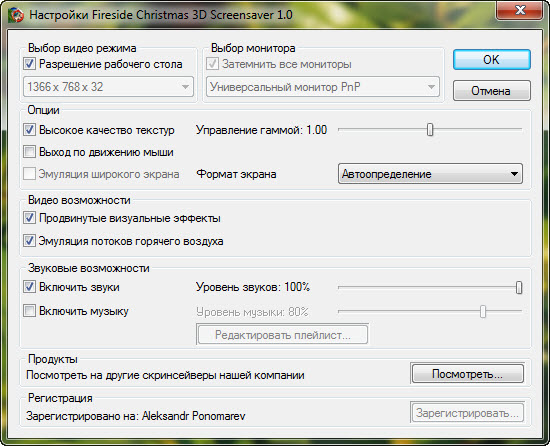Open the 'Формат экрана' Автоопределение dropdown
Viewport: 550px width, 446px height.
[430, 174]
